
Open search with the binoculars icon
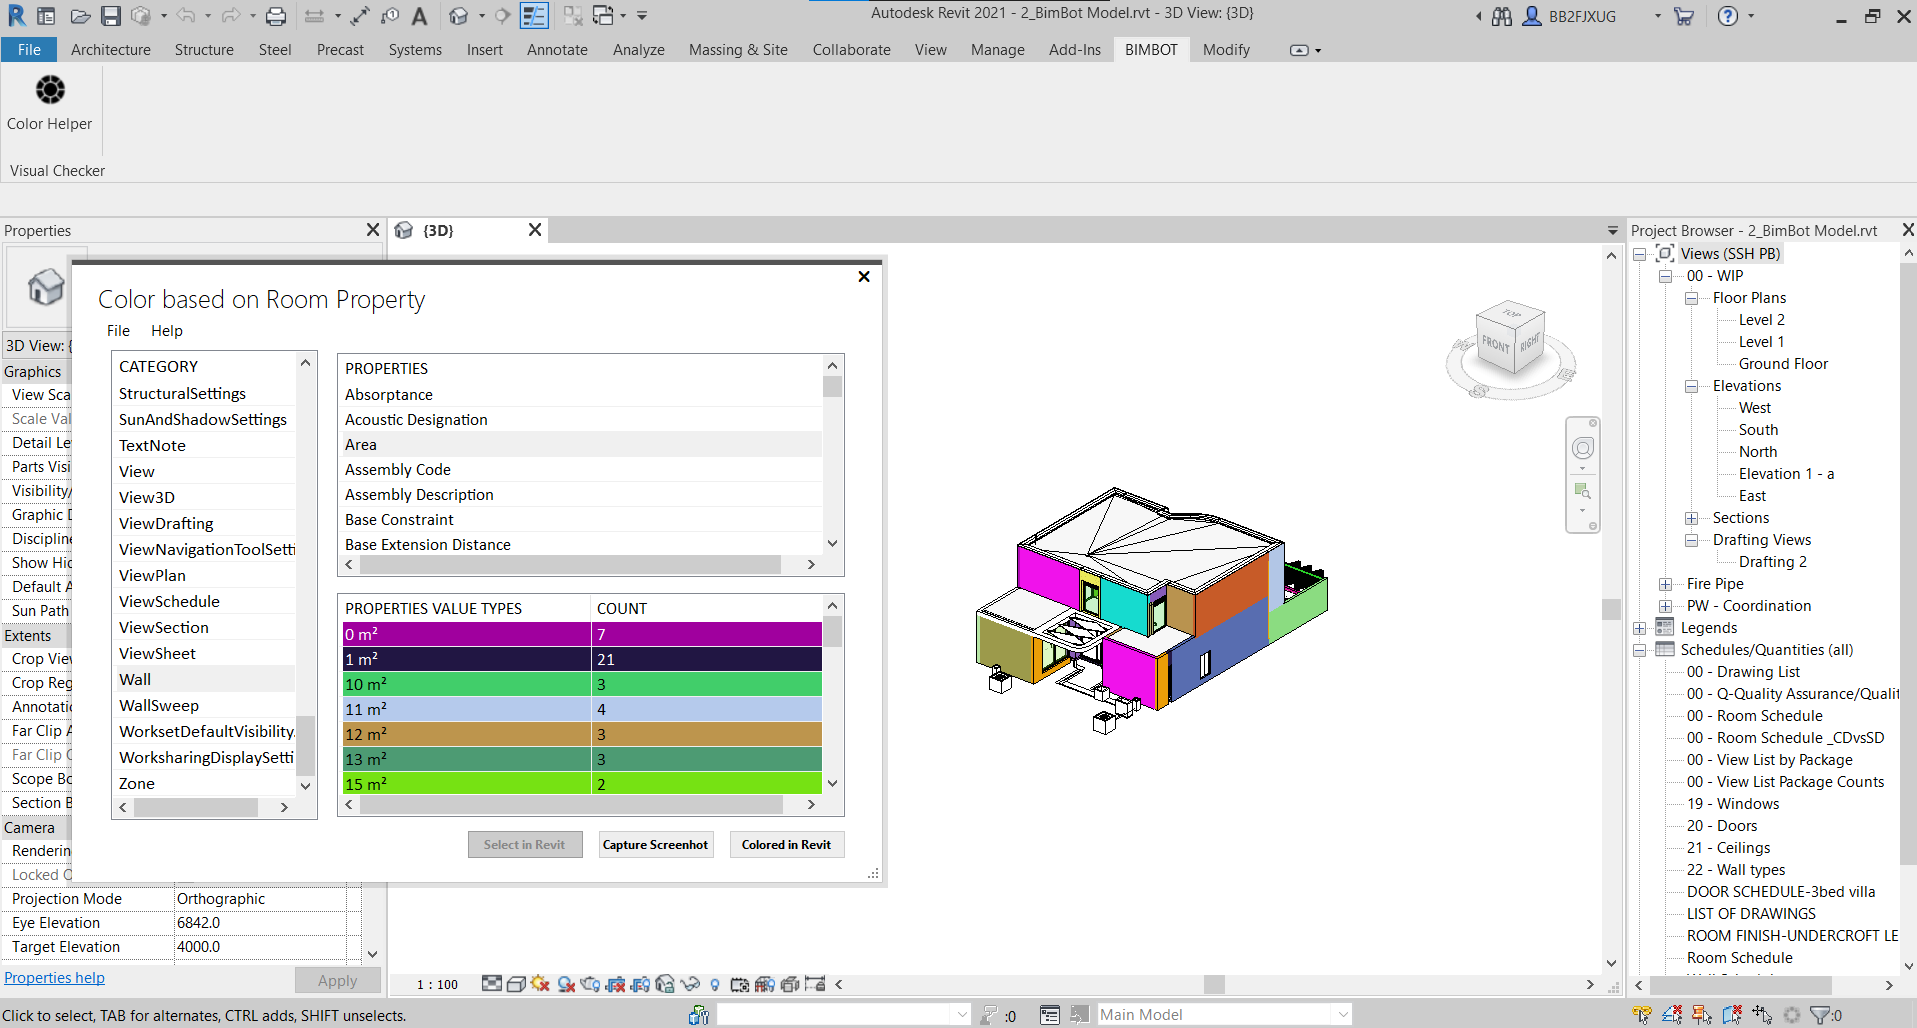1501,16
